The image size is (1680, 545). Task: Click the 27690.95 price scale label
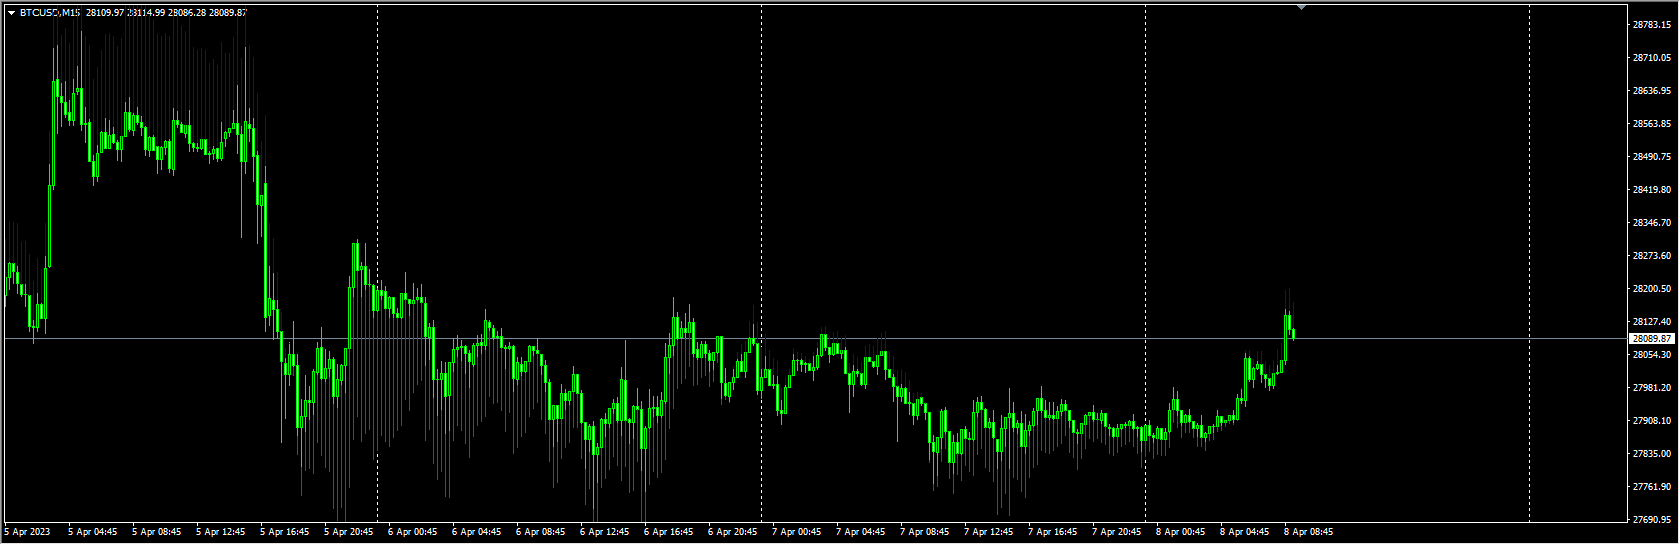coord(1651,520)
